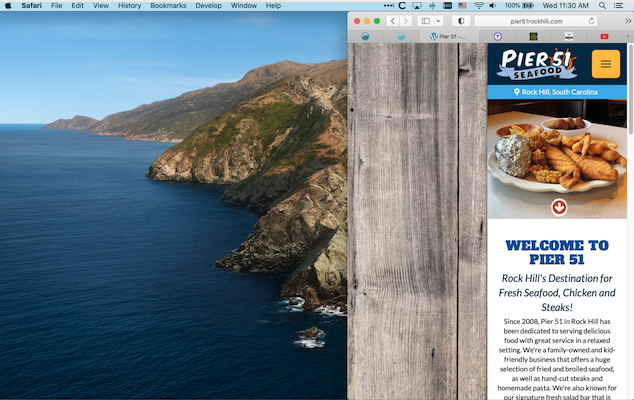Click the pier51rockhill.com address field

coord(536,21)
